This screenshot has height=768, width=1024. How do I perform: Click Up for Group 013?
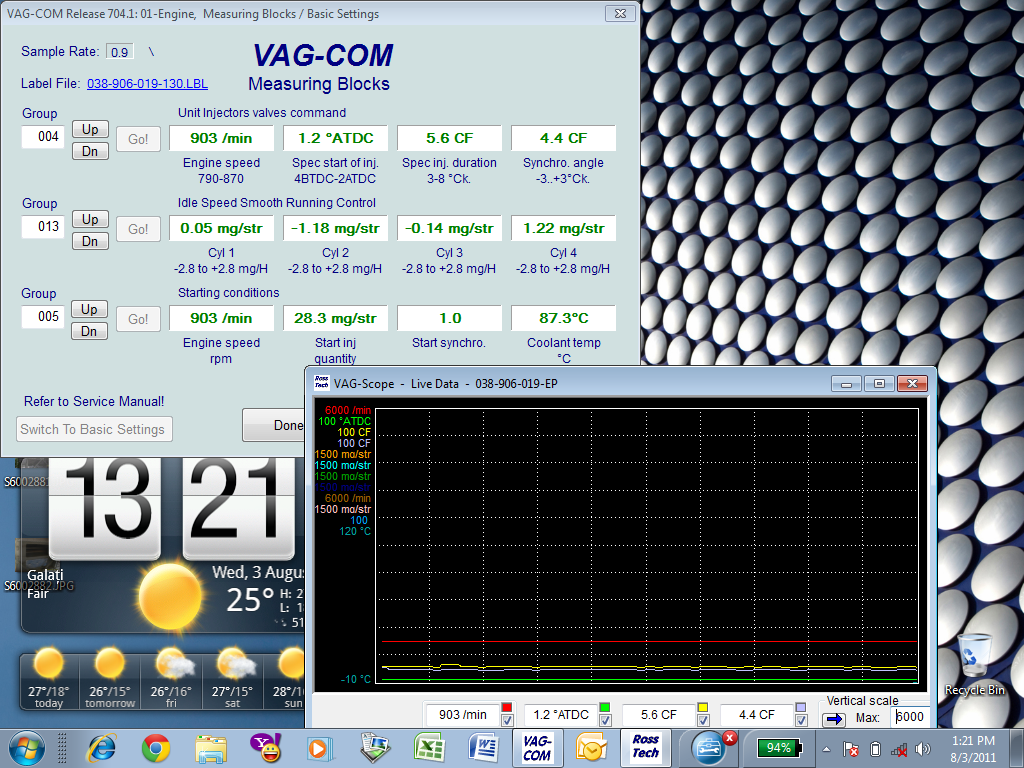[x=90, y=219]
